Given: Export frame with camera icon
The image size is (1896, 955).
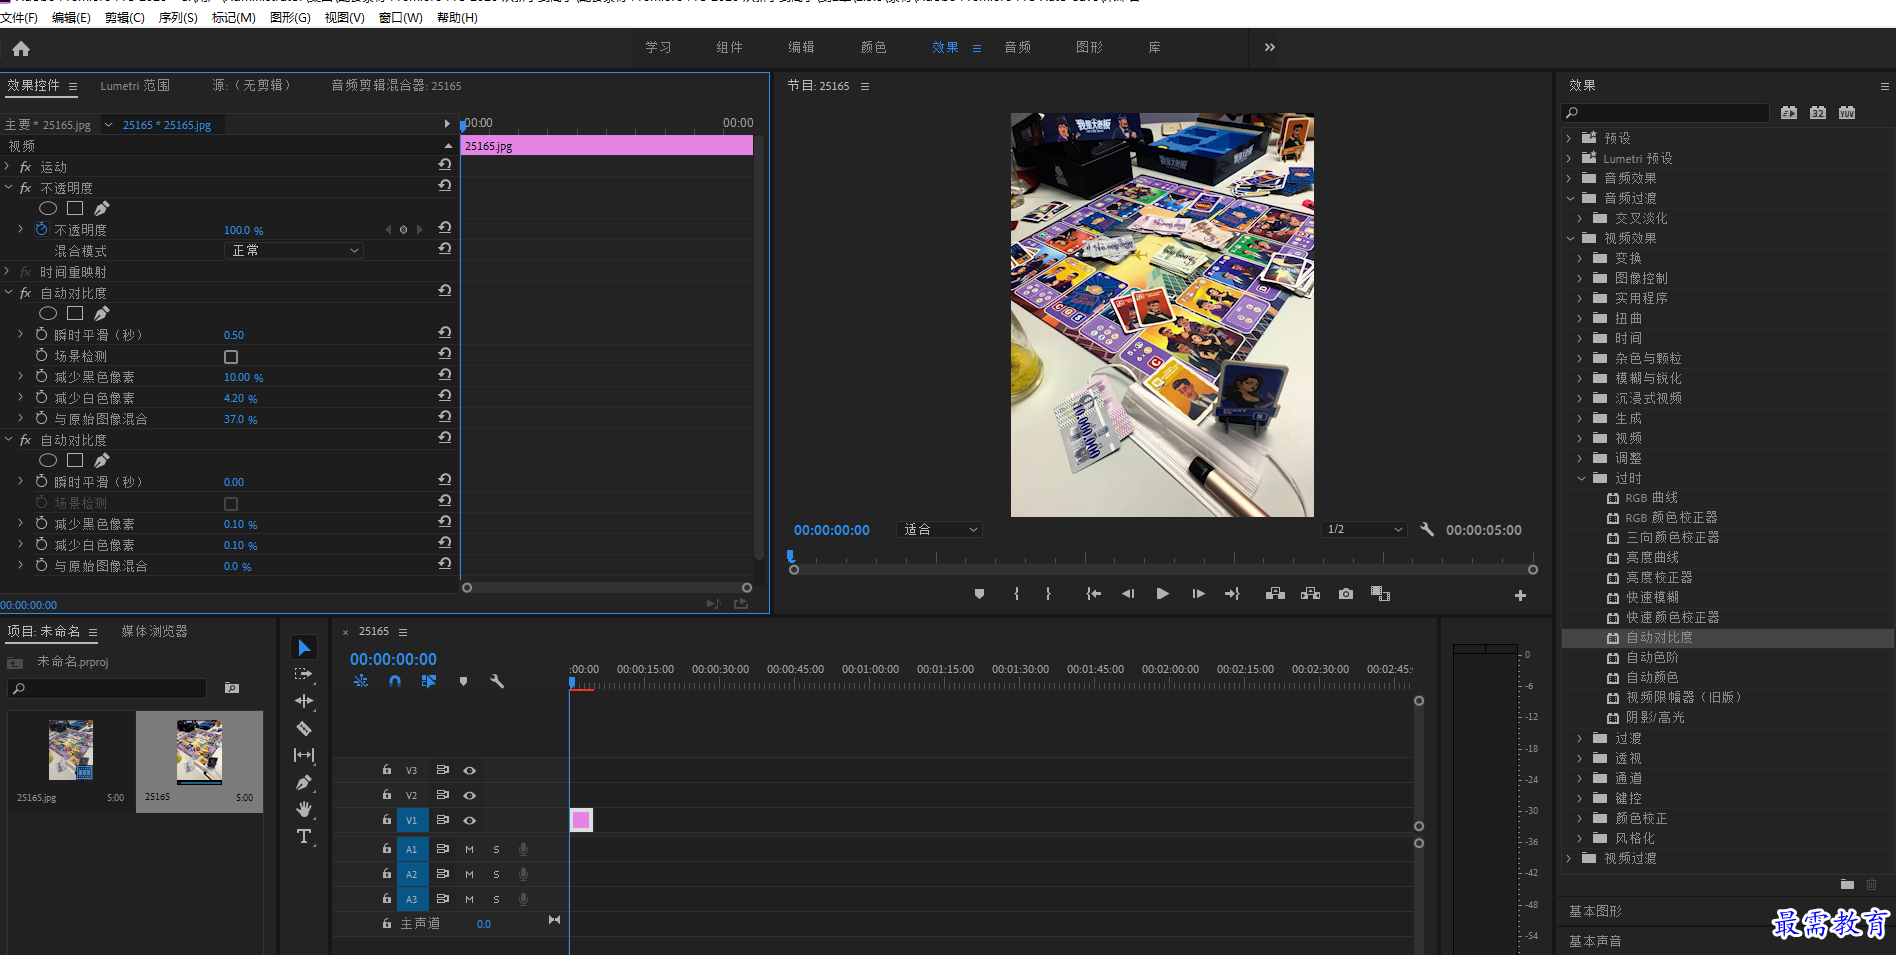Looking at the screenshot, I should coord(1346,594).
